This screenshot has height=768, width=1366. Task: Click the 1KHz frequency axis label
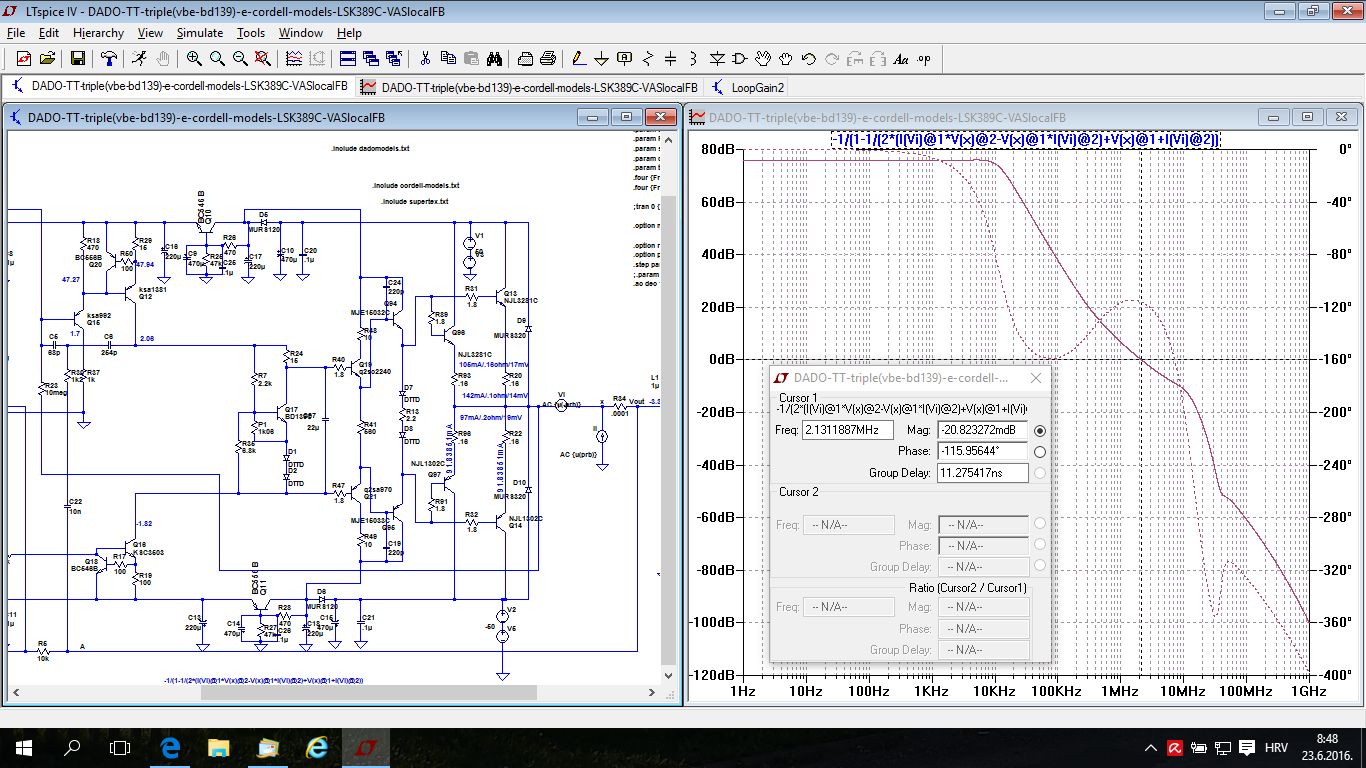click(931, 691)
